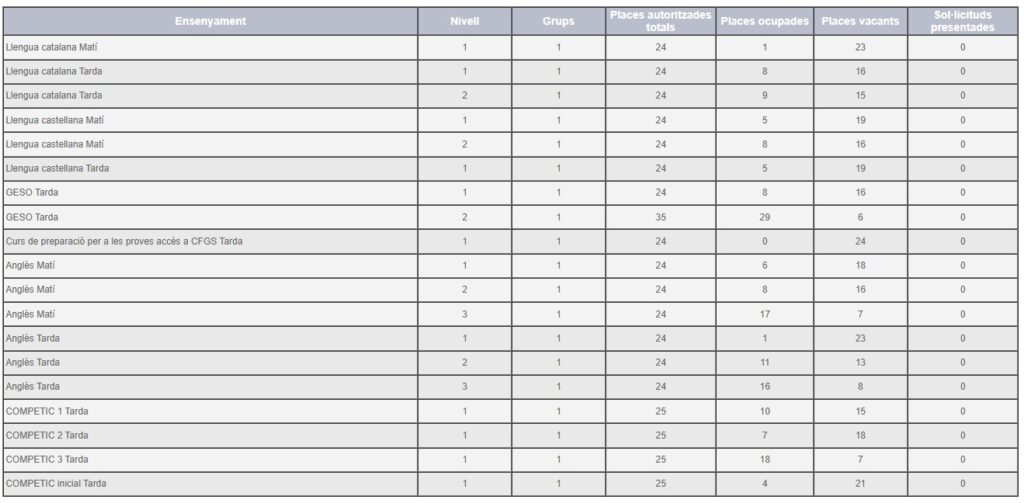The width and height of the screenshot is (1024, 503).
Task: Click the vacant places value 21
Action: point(860,484)
